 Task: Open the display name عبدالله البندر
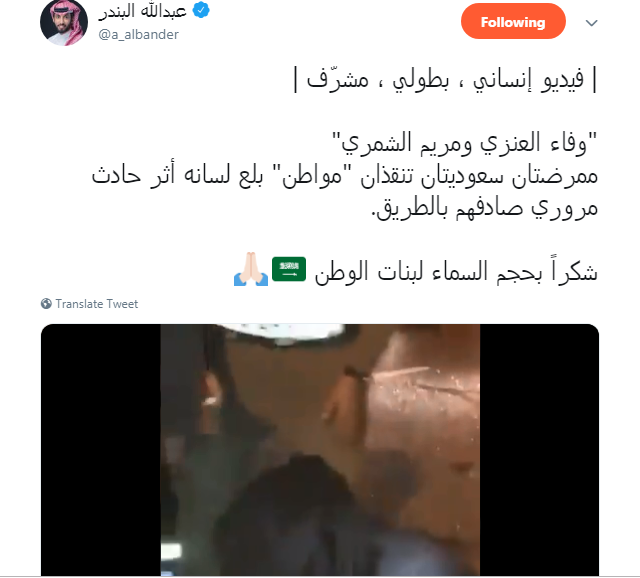[142, 11]
